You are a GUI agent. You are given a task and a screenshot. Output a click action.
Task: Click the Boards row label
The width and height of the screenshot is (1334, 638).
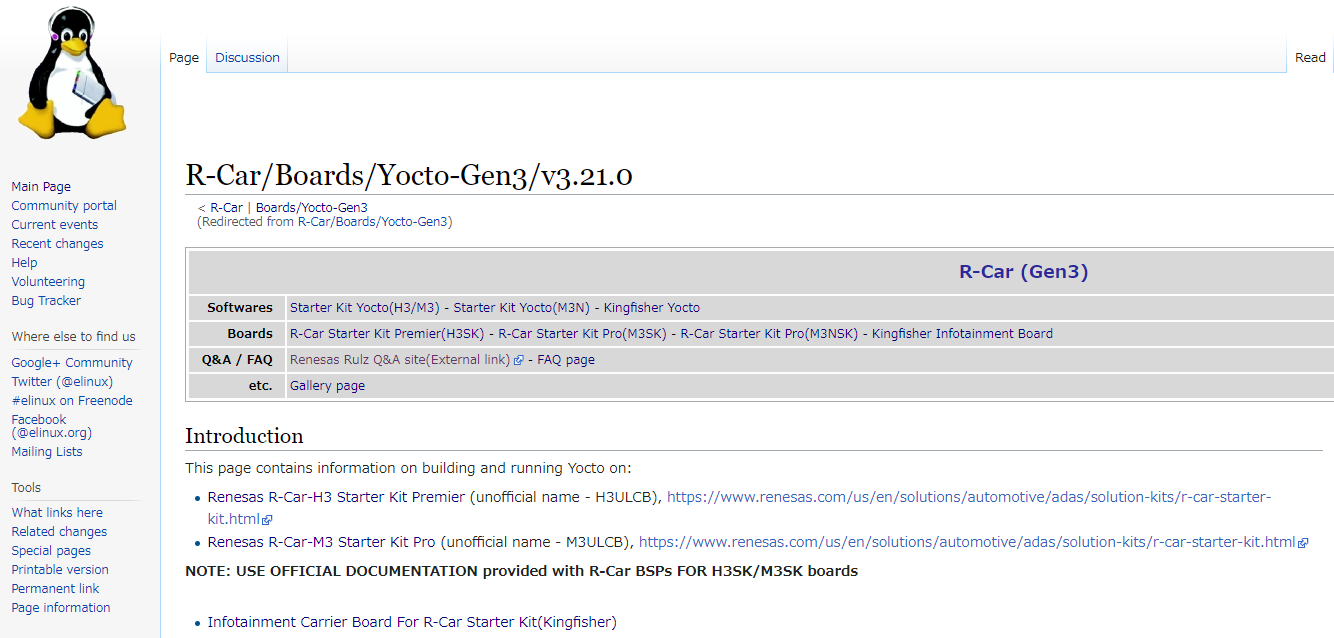[250, 334]
